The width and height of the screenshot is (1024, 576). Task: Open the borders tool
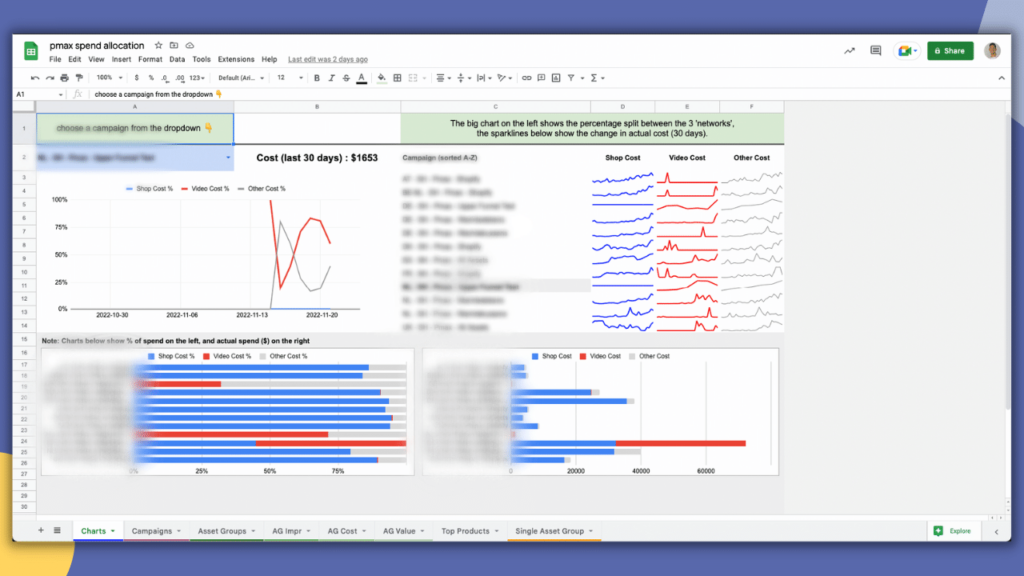pos(397,78)
